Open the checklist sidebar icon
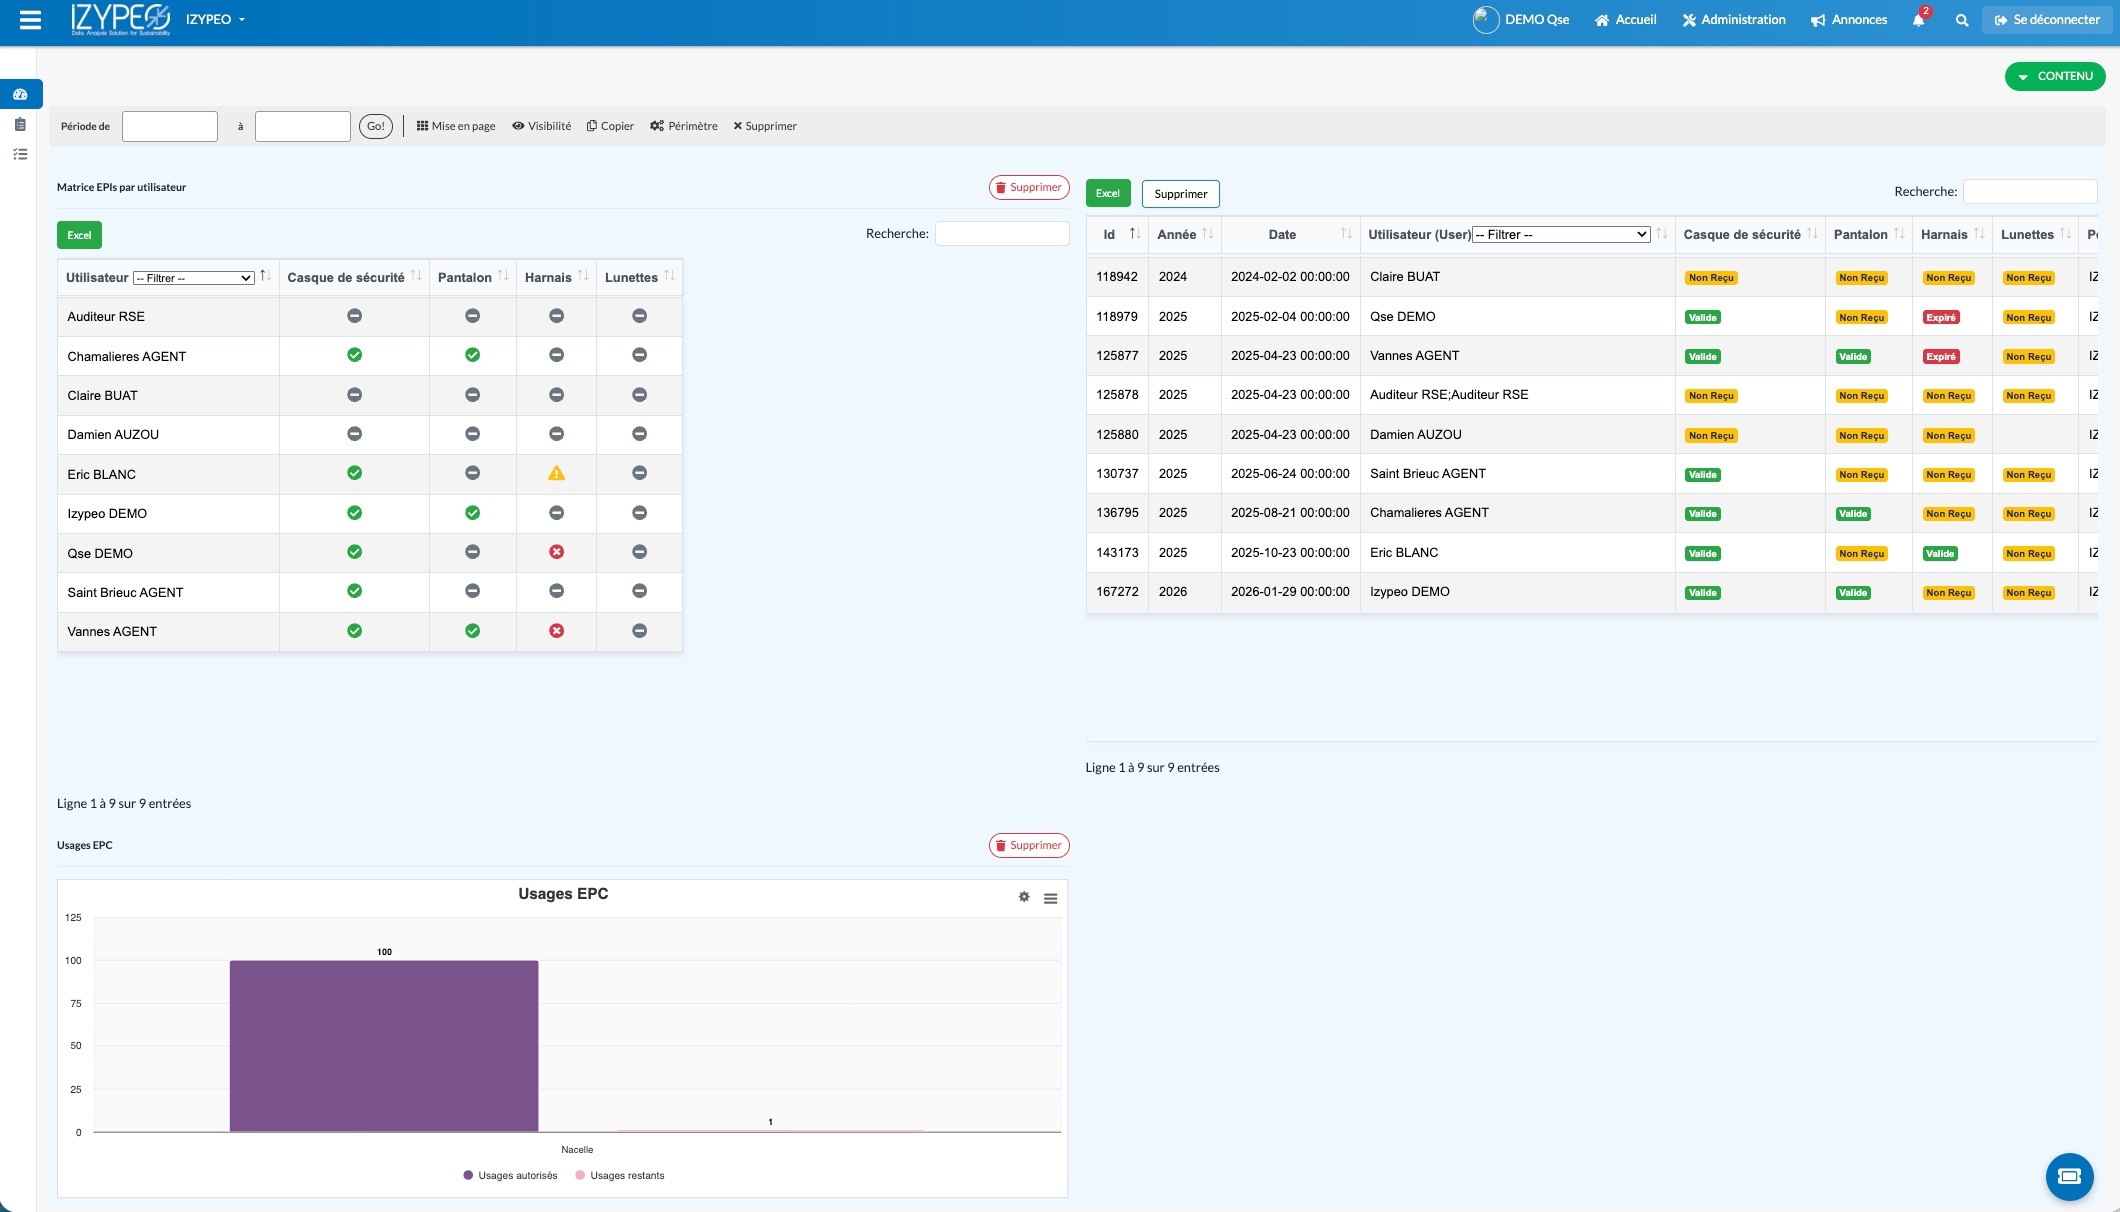Screen dimensions: 2120x1212 tap(20, 154)
